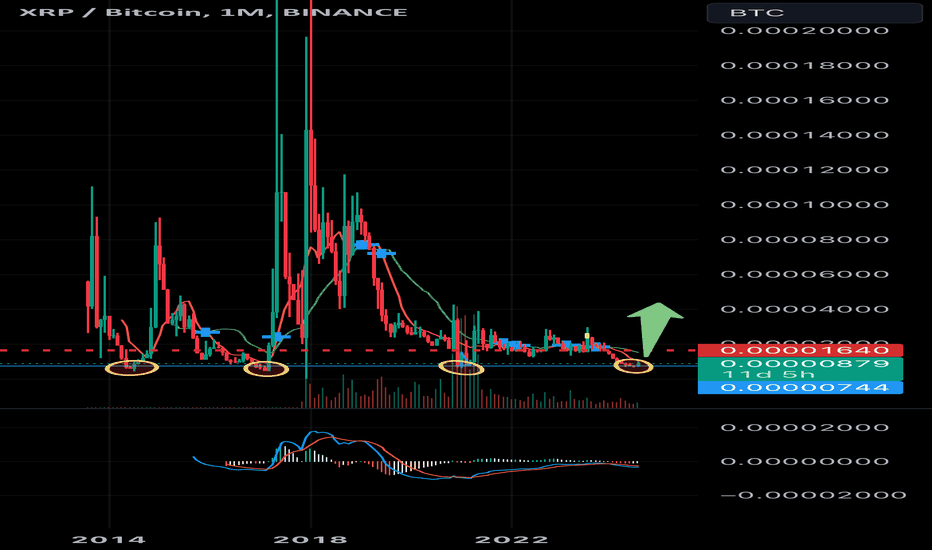Click the 0.00014000 price axis label

click(805, 135)
